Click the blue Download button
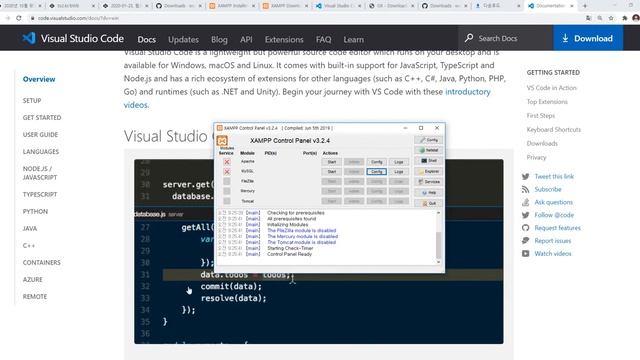 pyautogui.click(x=588, y=38)
